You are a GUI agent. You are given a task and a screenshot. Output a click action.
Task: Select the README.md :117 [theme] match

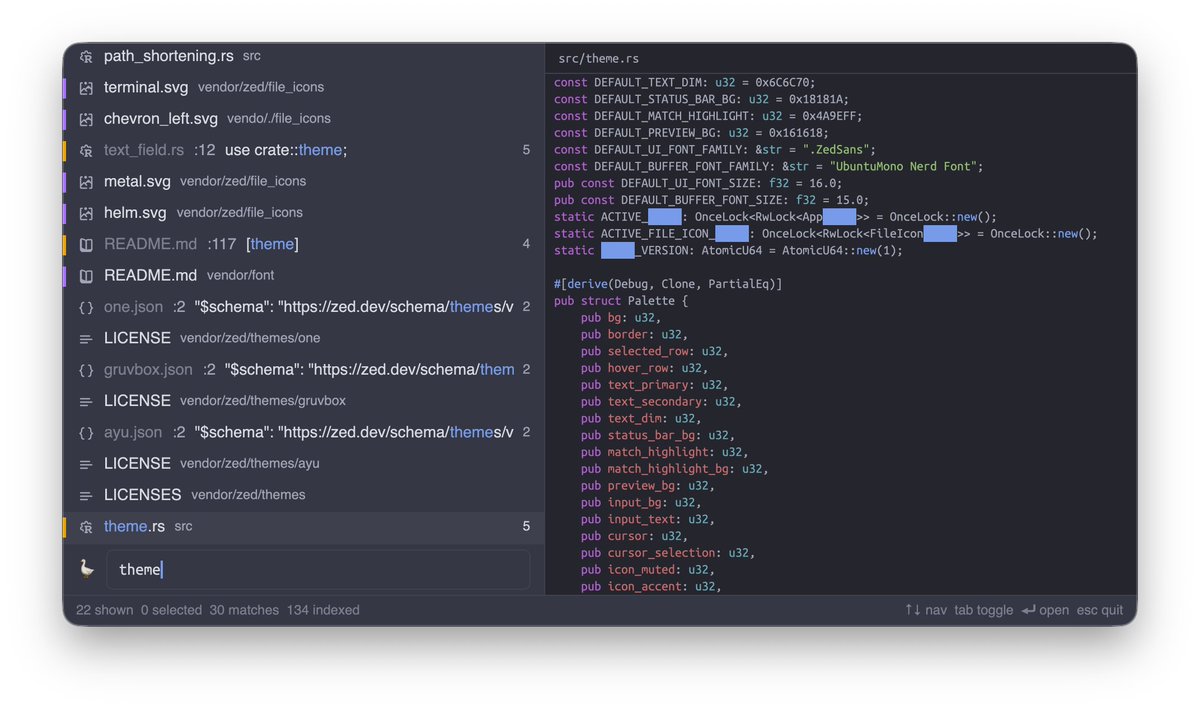(x=304, y=244)
